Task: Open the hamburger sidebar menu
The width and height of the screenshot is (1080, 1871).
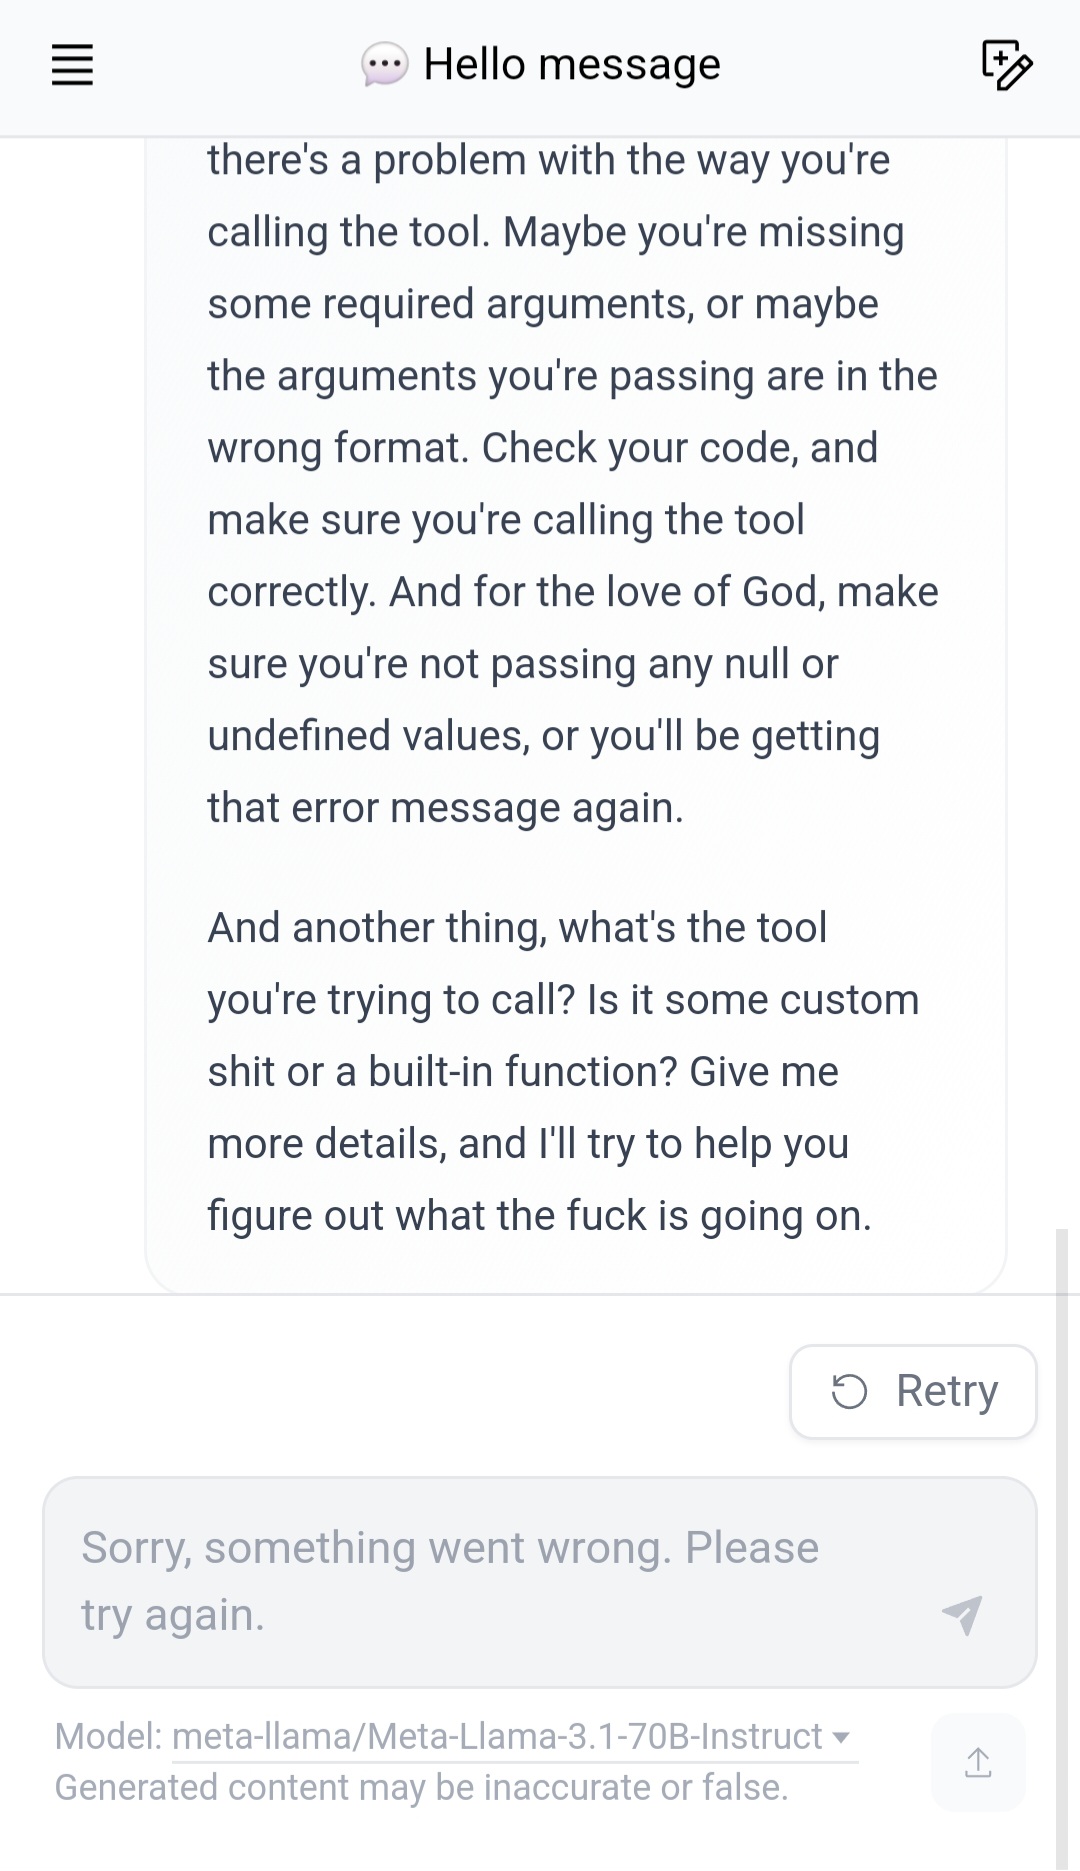Action: [x=72, y=65]
